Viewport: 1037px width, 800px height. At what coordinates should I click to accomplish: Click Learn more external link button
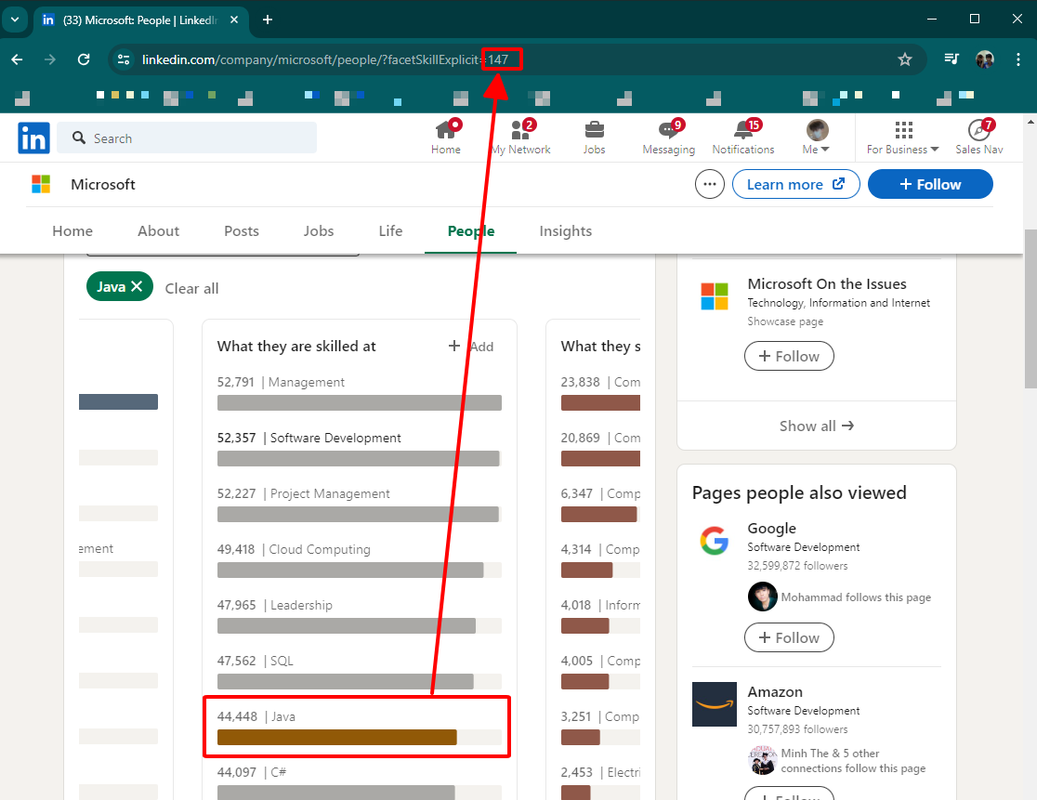tap(796, 184)
